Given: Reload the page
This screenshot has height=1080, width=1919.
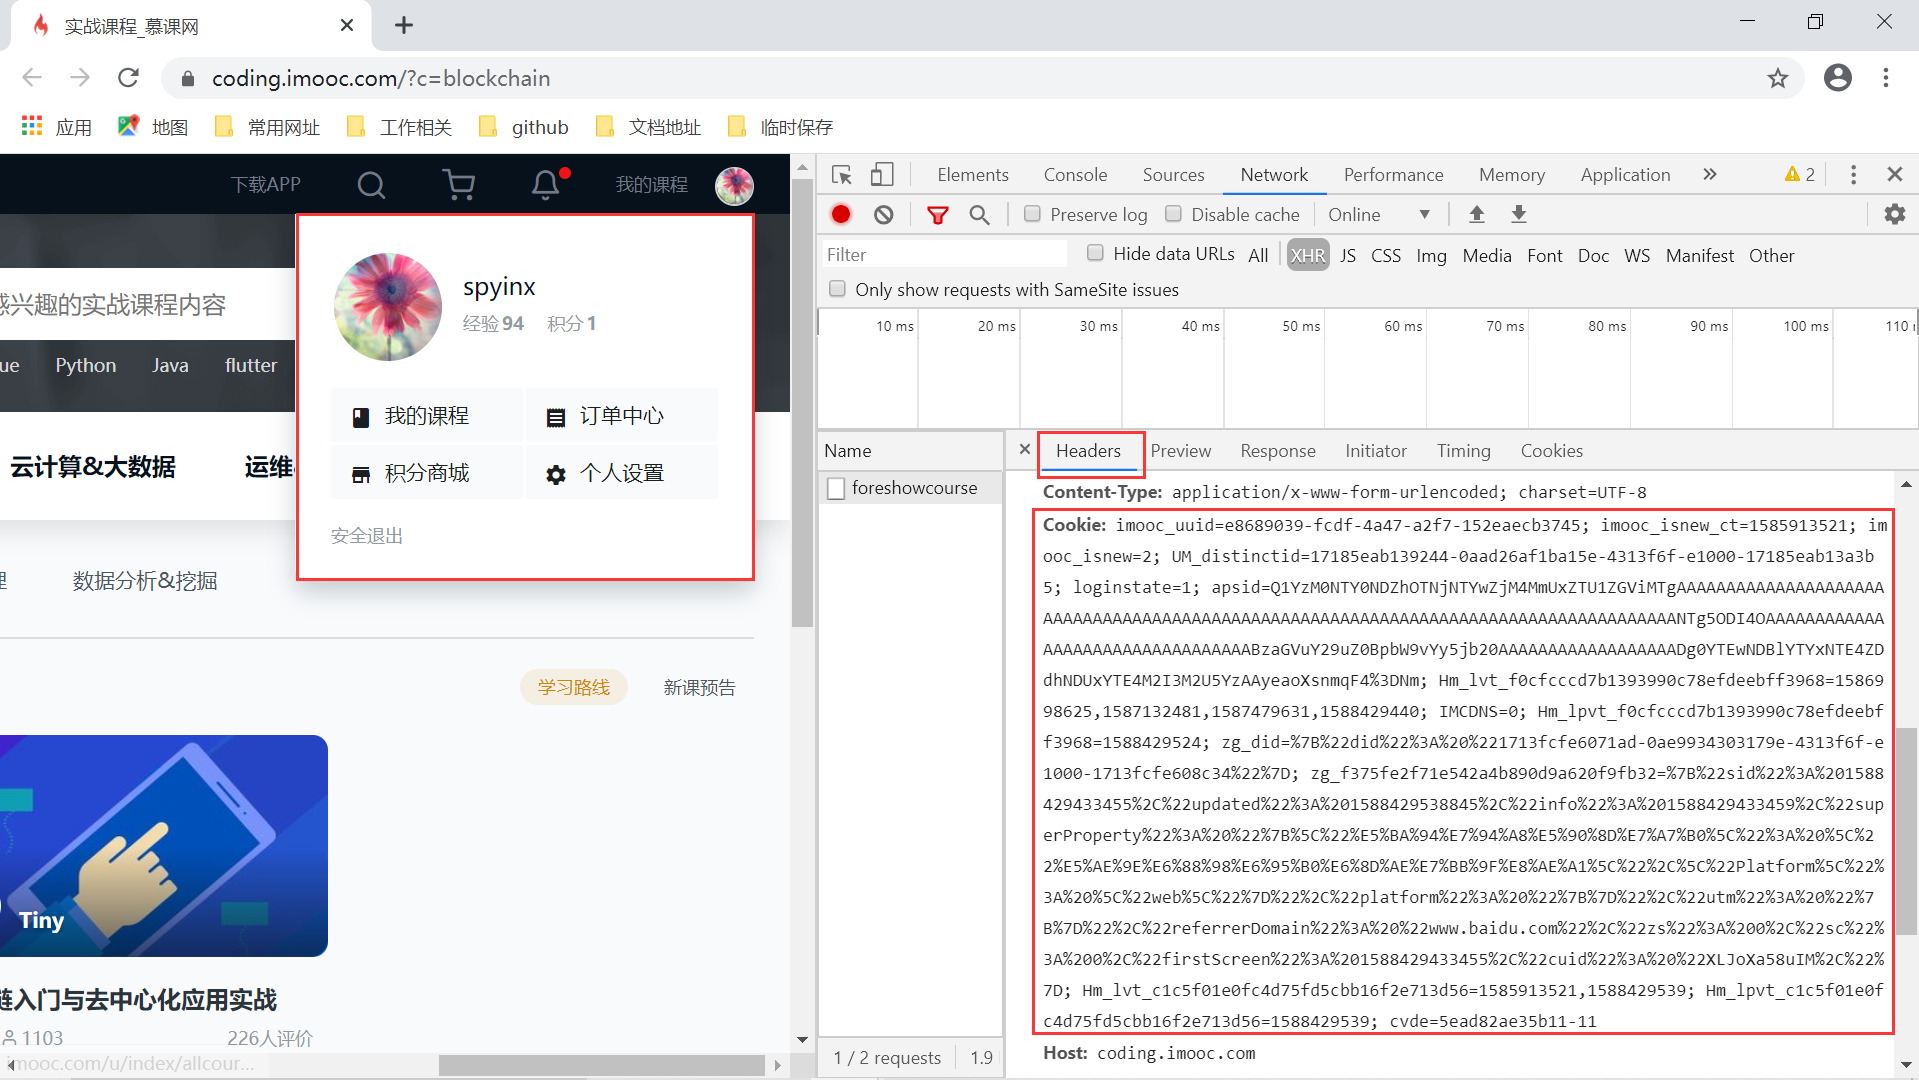Looking at the screenshot, I should pyautogui.click(x=128, y=78).
